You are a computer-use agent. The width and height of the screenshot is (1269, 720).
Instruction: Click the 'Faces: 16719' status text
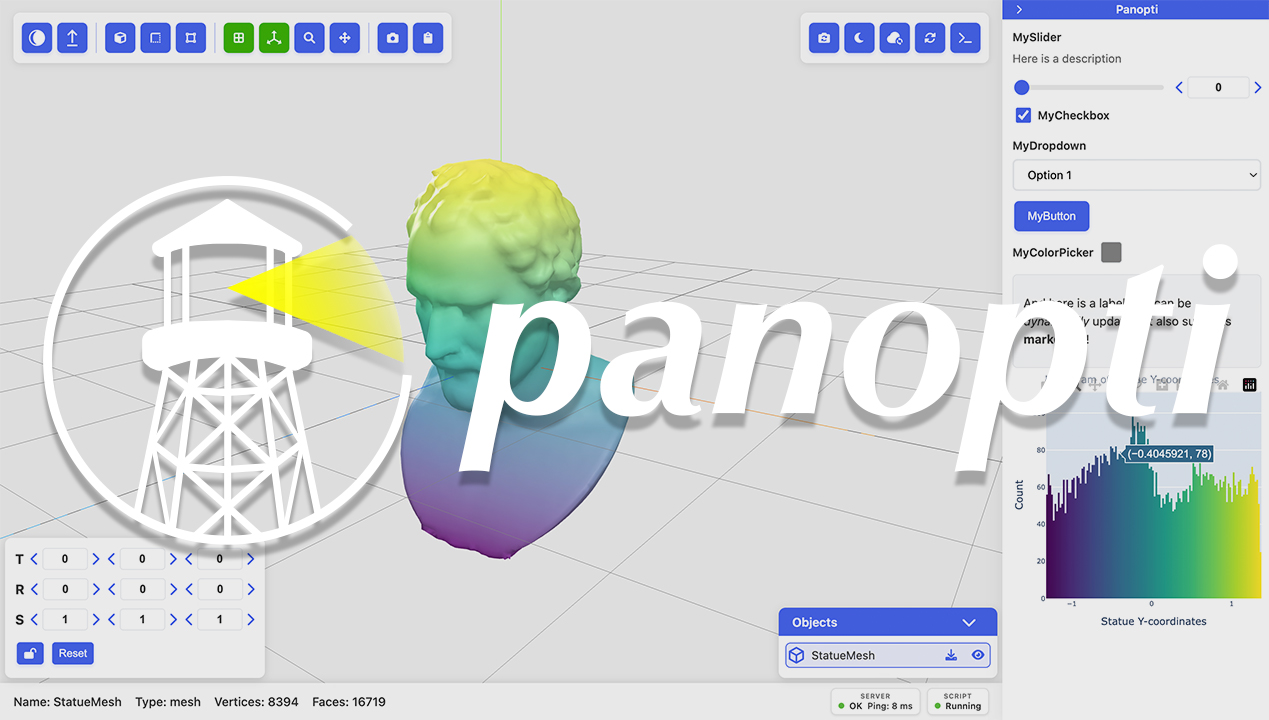click(x=349, y=702)
